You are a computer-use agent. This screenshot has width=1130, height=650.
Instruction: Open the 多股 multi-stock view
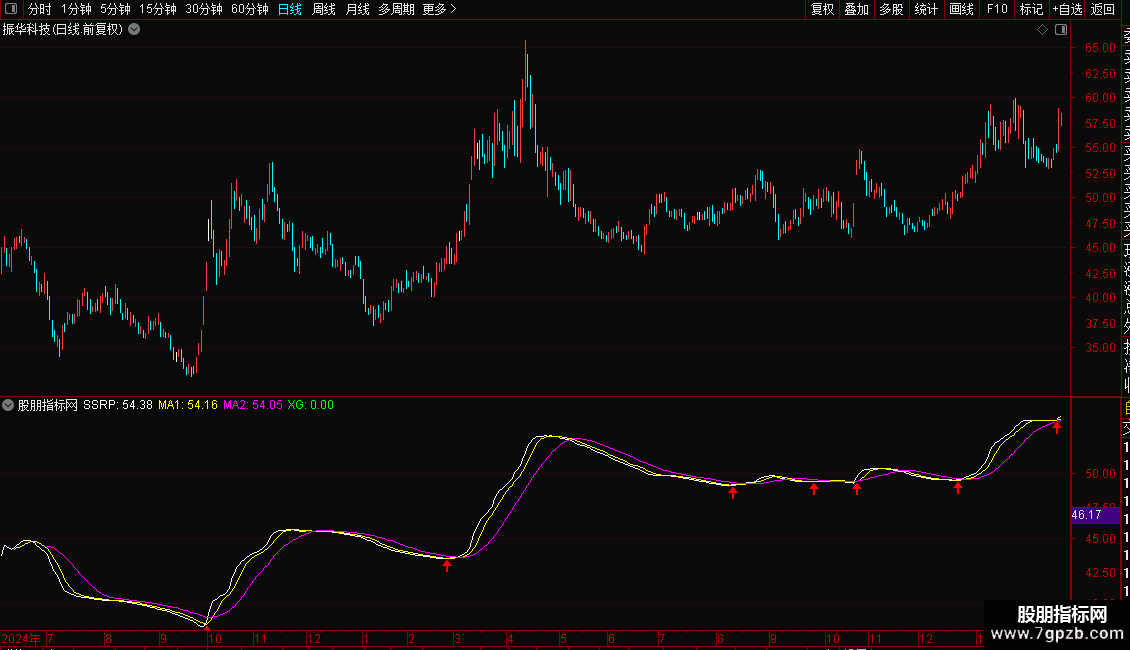891,9
